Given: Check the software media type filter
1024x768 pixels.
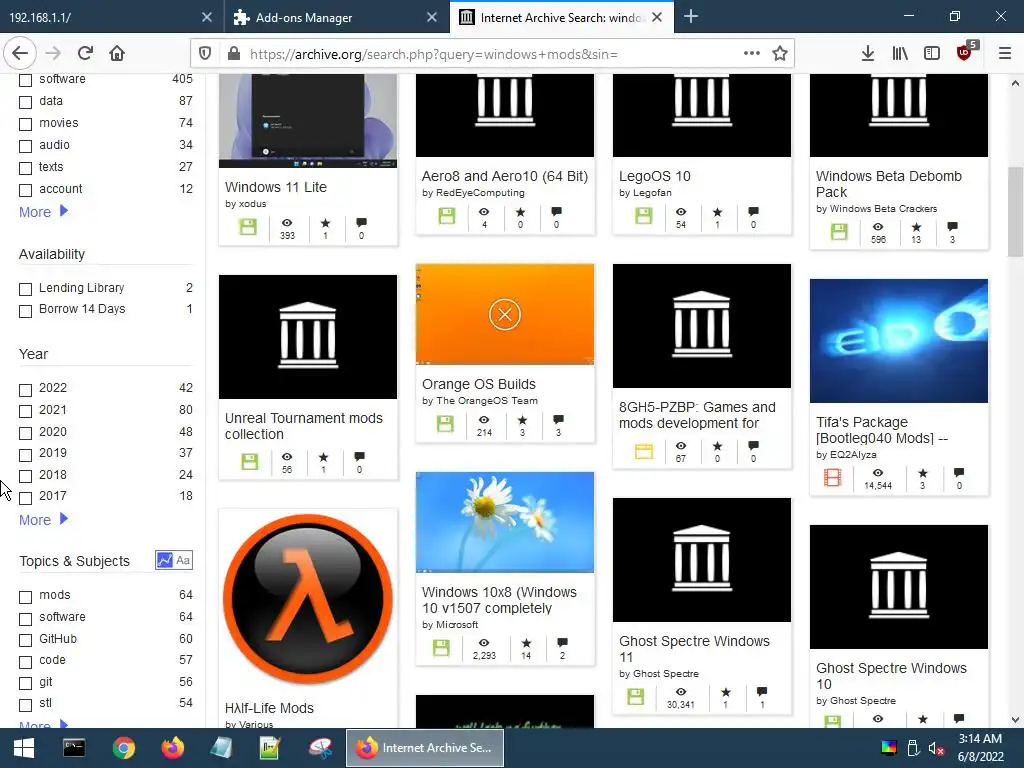Looking at the screenshot, I should pyautogui.click(x=25, y=80).
